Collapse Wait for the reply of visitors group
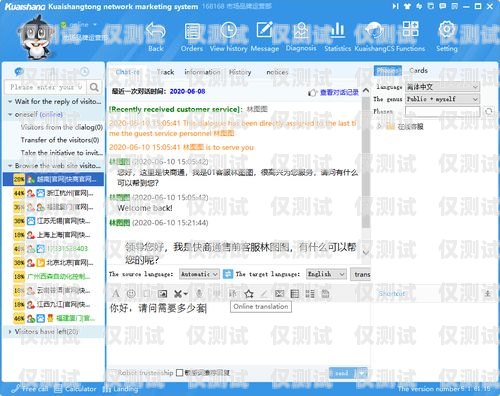Screen dimensions: 500x396 (10, 101)
